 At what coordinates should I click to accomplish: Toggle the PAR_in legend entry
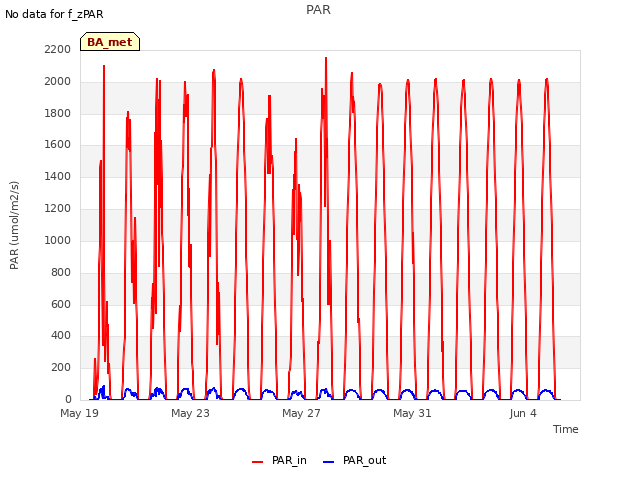pyautogui.click(x=280, y=461)
